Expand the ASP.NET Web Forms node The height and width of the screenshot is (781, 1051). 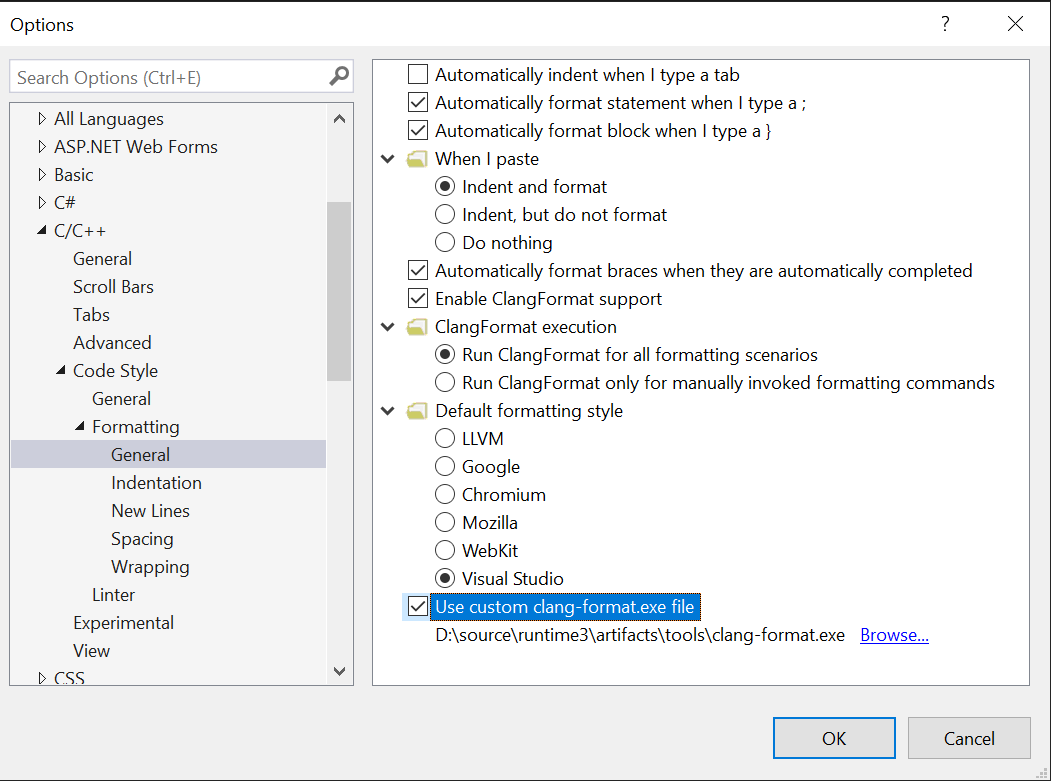(42, 147)
